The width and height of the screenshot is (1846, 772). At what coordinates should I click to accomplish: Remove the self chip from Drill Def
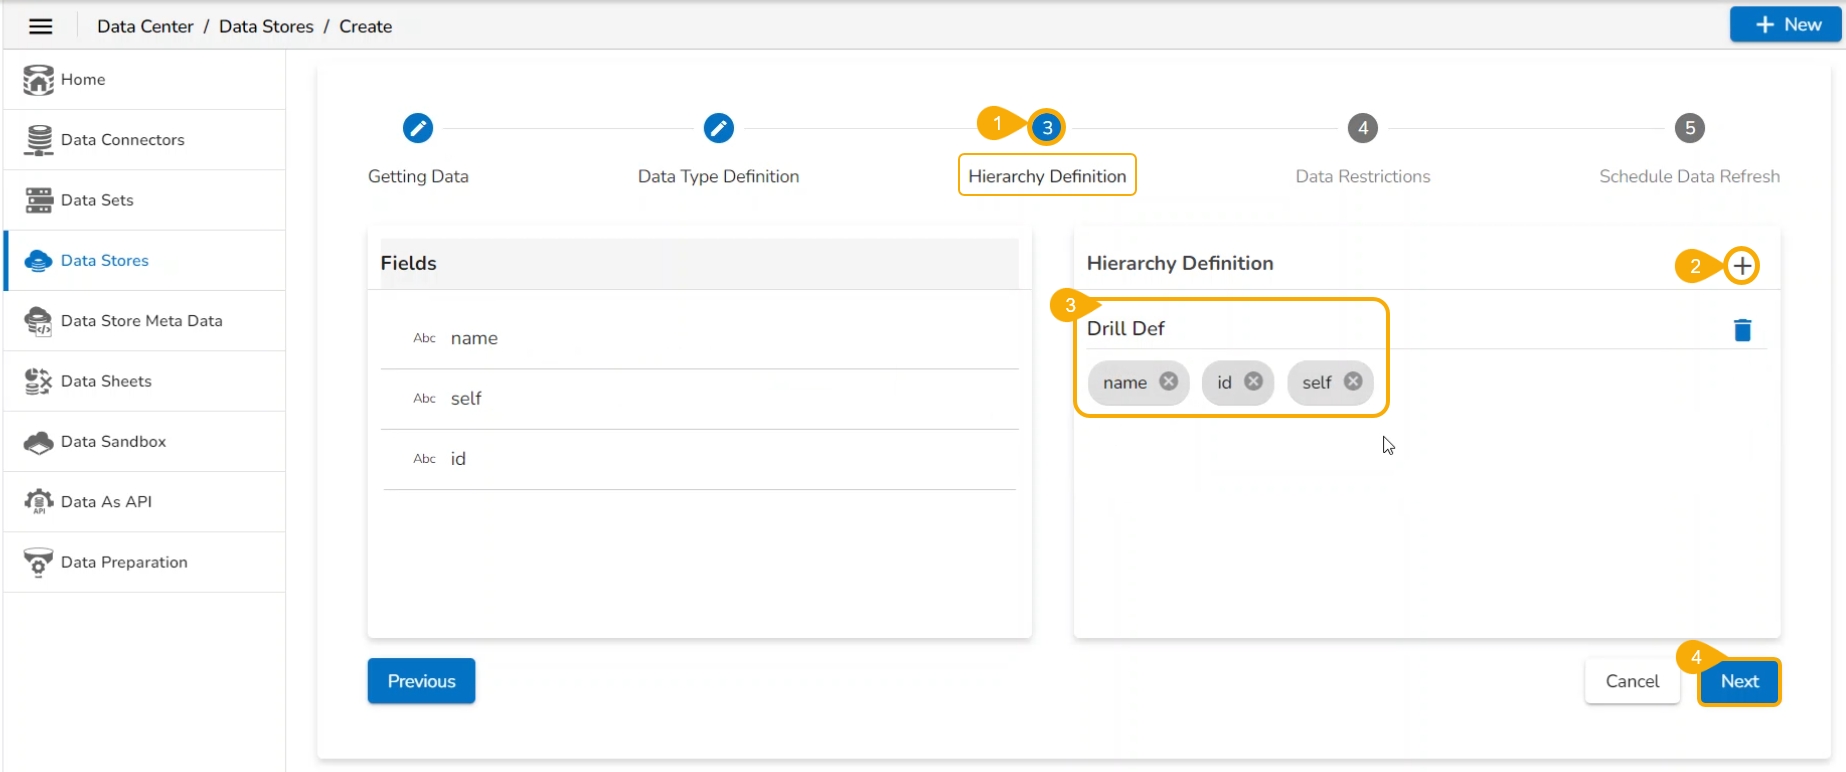(1353, 381)
